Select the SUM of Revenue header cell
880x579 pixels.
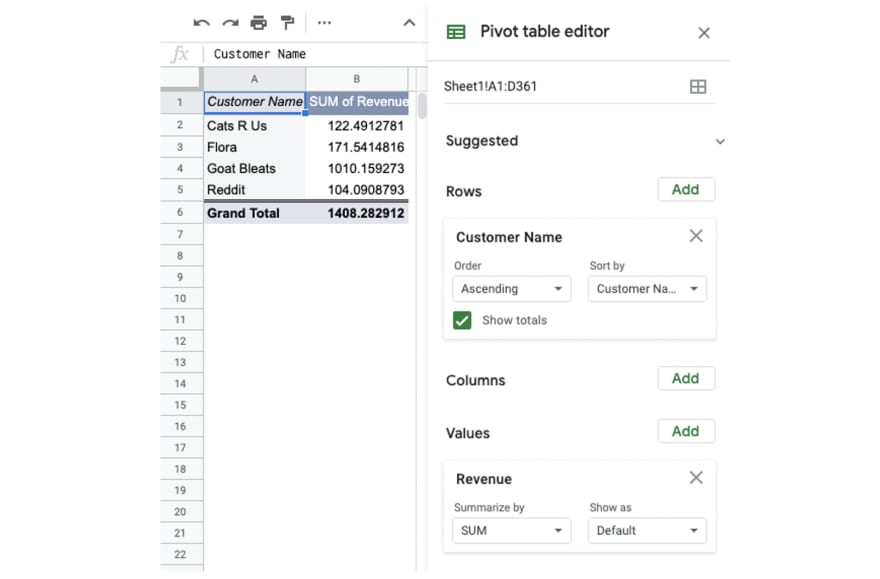click(357, 102)
